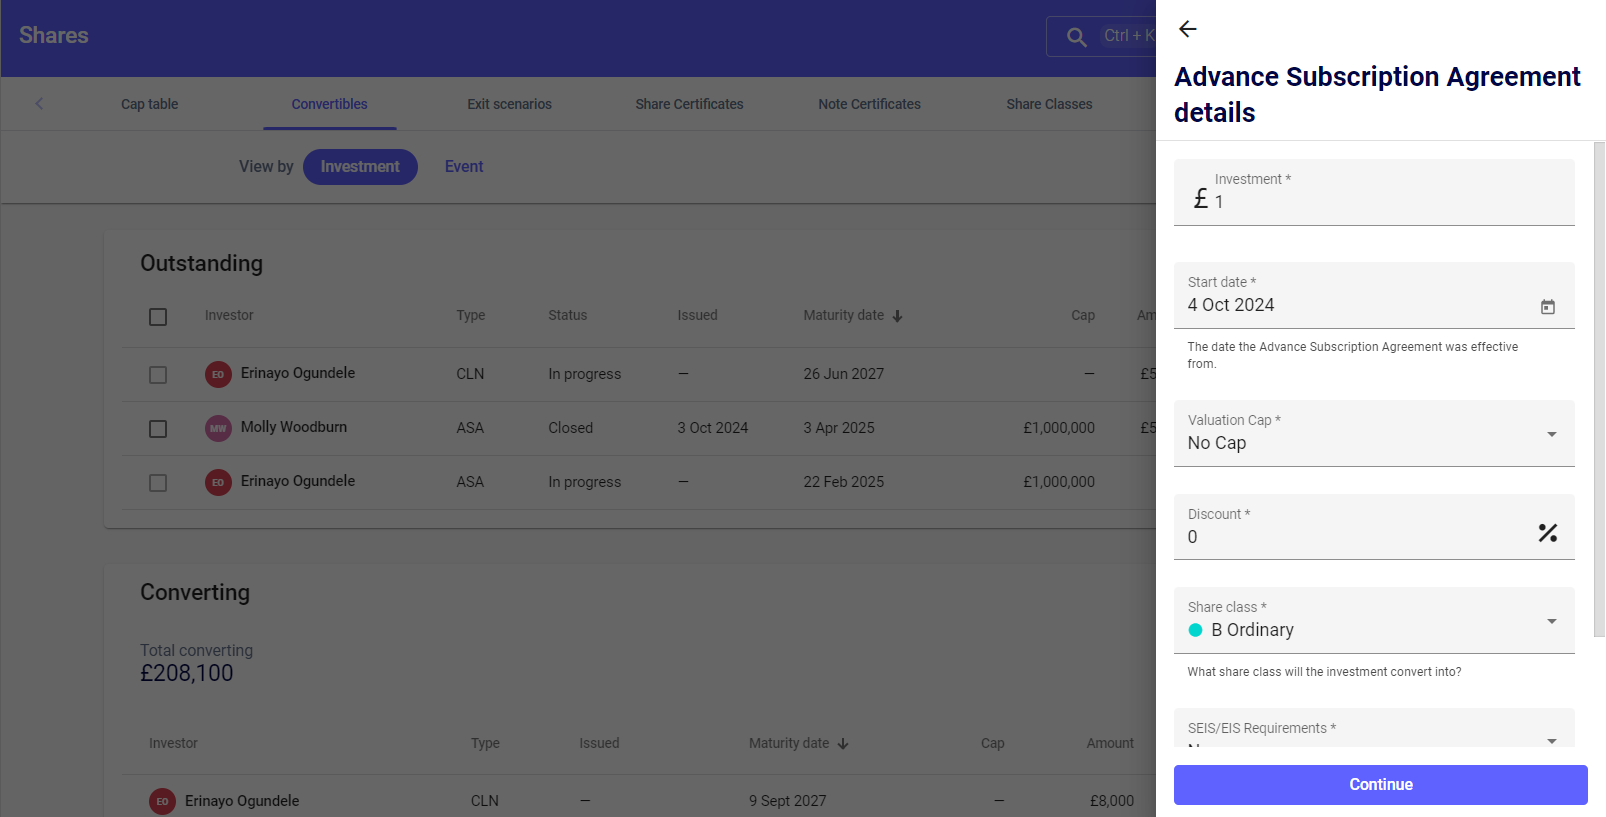Open the Share Certificates tab
This screenshot has width=1606, height=817.
coord(689,104)
